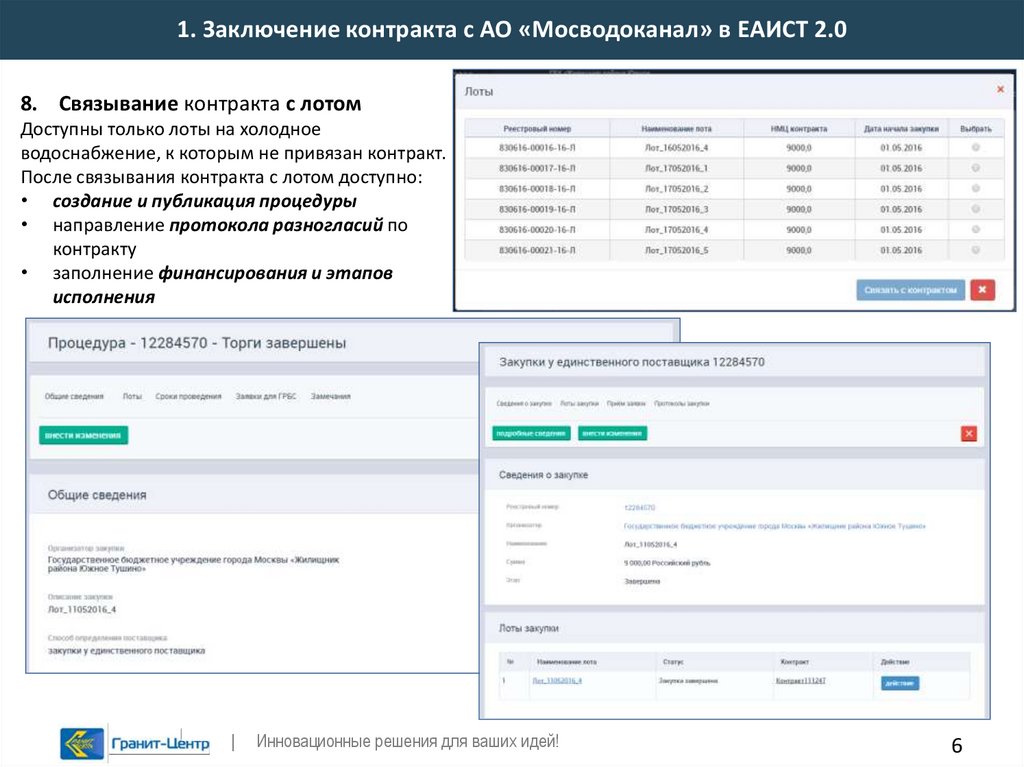Click lot name Лот_17052016_2
This screenshot has width=1024, height=767.
point(676,189)
